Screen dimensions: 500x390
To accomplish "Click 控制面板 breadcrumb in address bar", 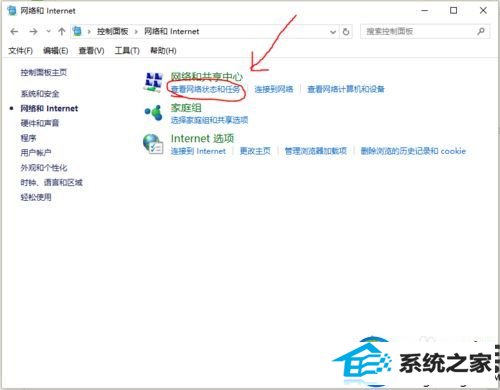I will [x=113, y=32].
